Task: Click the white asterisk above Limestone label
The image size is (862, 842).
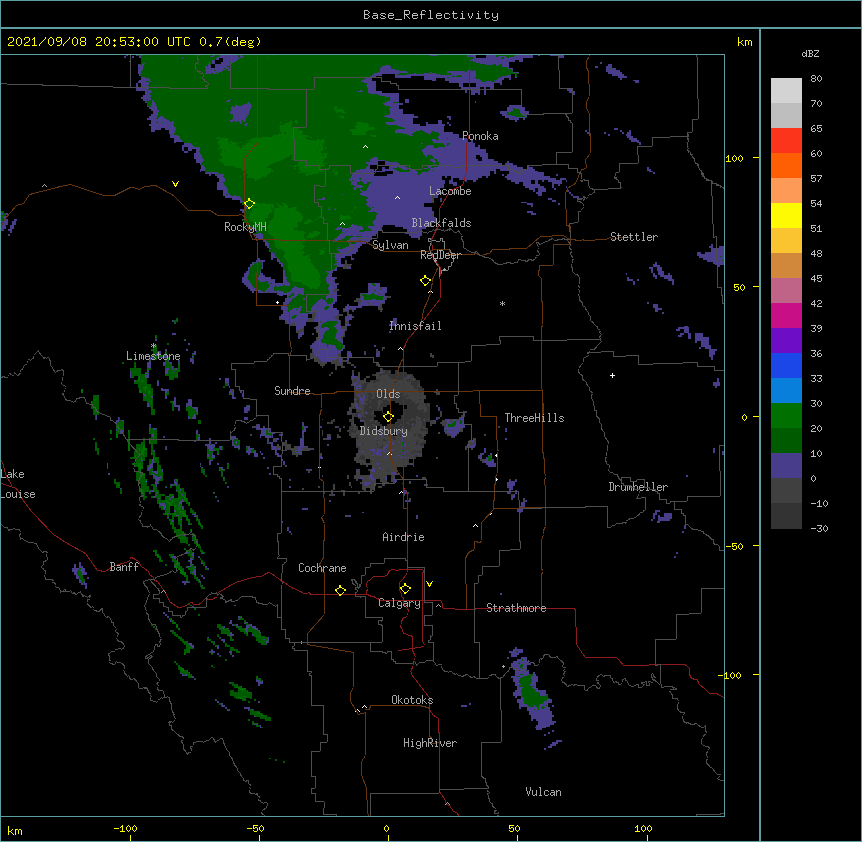Action: [154, 346]
